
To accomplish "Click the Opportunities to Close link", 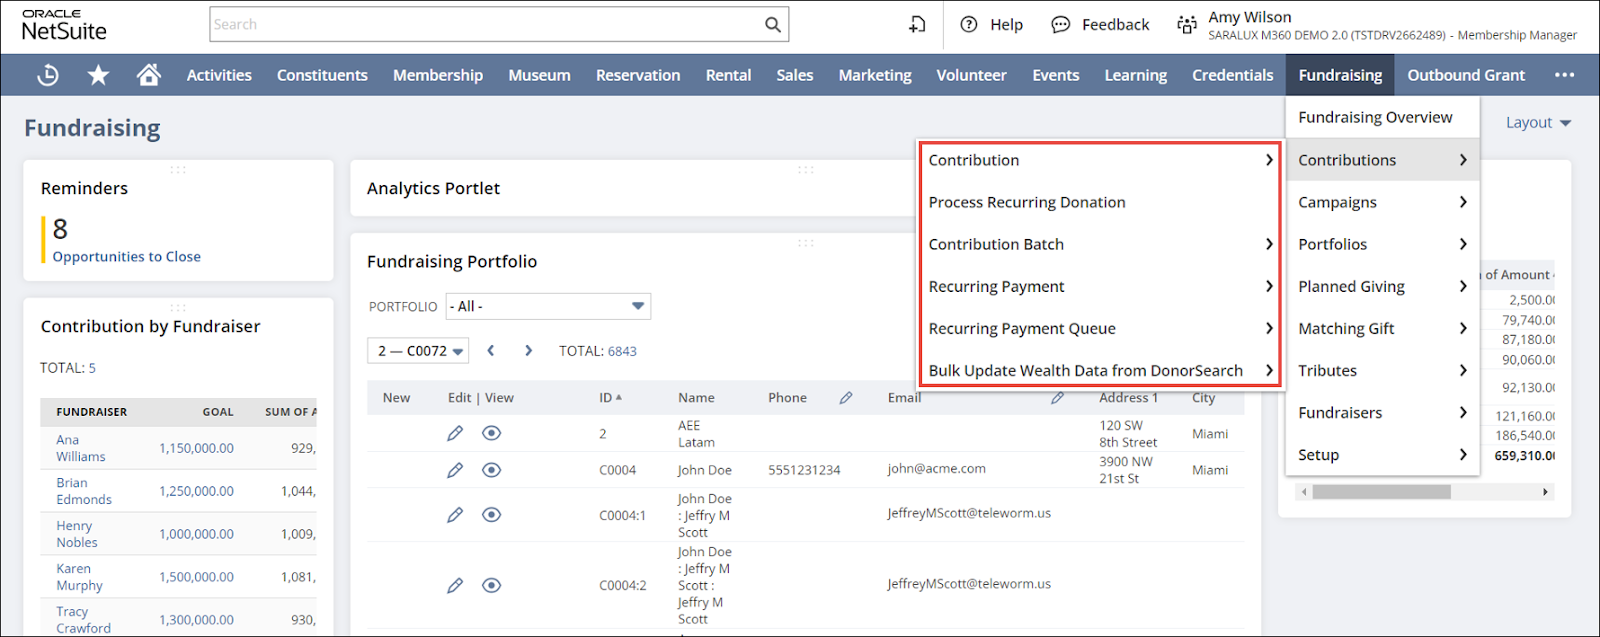I will click(126, 257).
